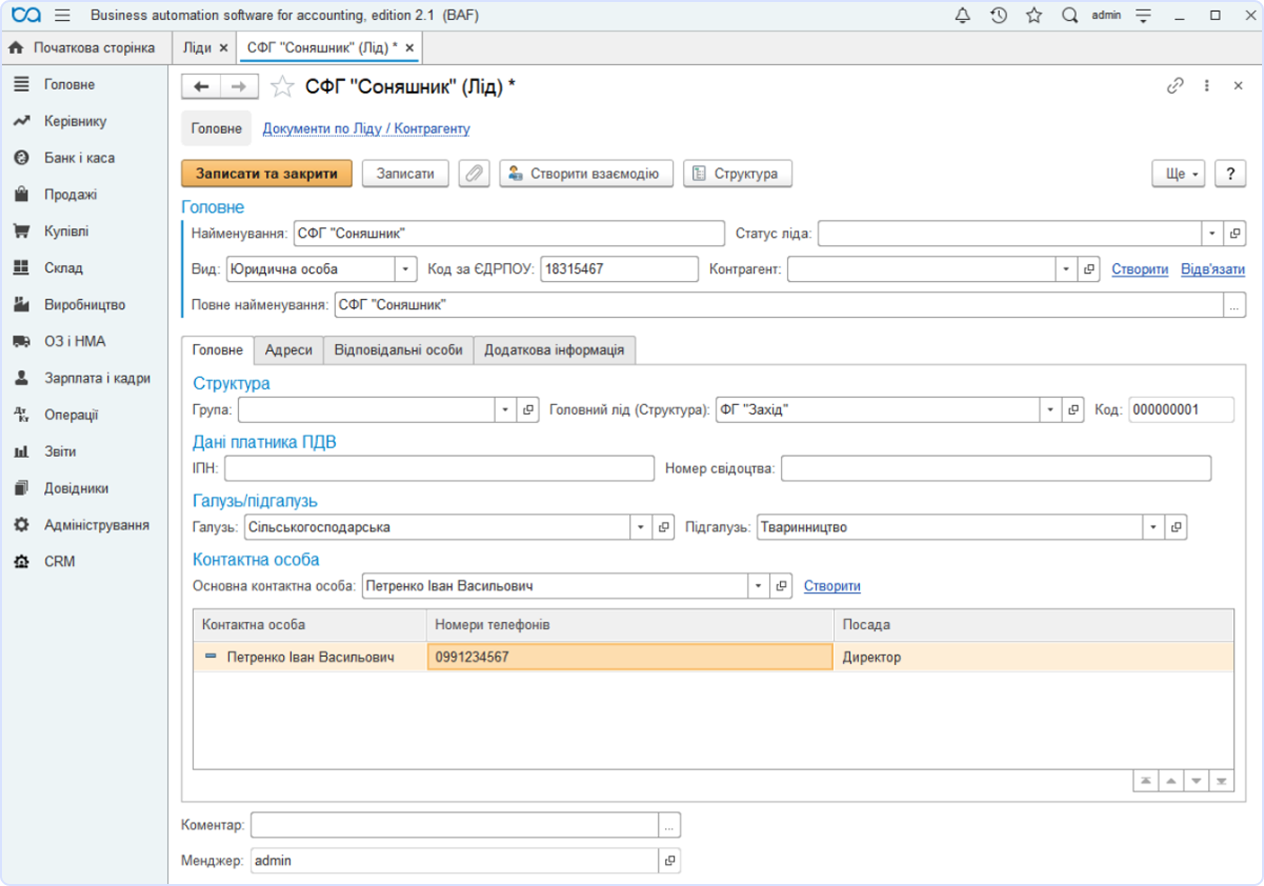Screen dimensions: 1264x886
Task: Open the history clock icon
Action: pos(998,15)
